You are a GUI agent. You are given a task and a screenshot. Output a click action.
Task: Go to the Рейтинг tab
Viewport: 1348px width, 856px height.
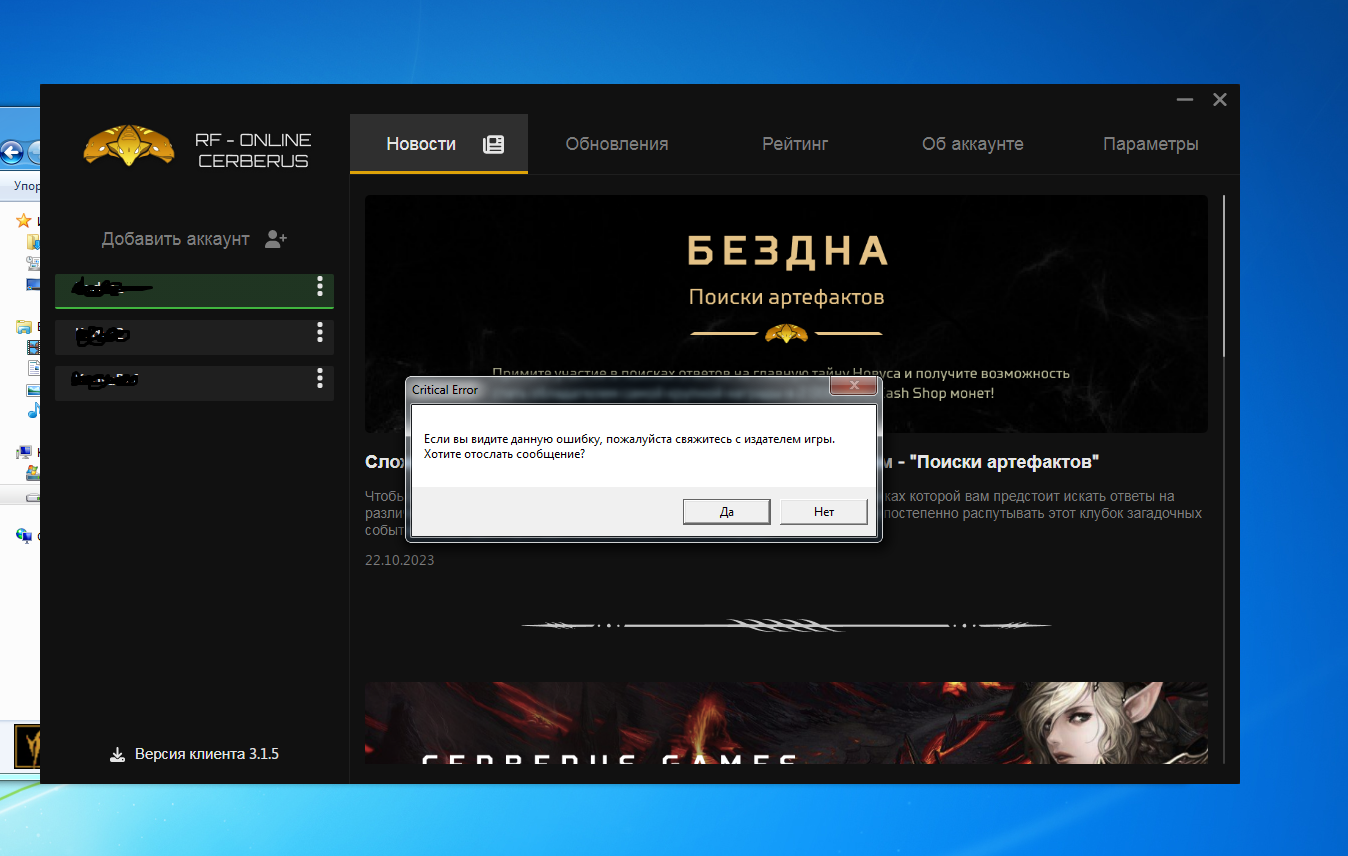click(795, 144)
